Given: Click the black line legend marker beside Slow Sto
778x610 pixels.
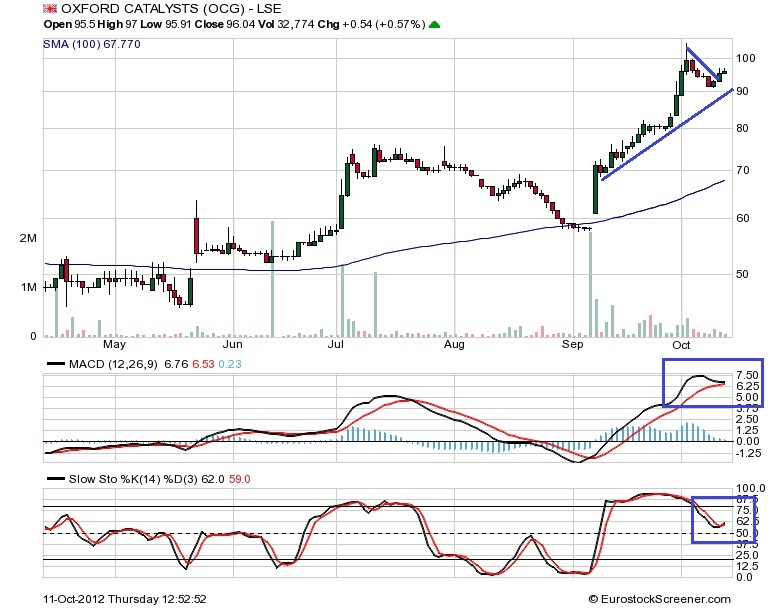Looking at the screenshot, I should pyautogui.click(x=56, y=479).
